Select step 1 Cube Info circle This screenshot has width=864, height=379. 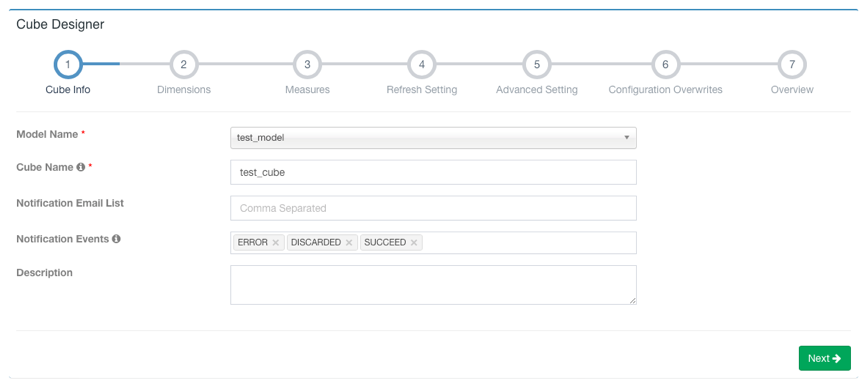[x=68, y=64]
